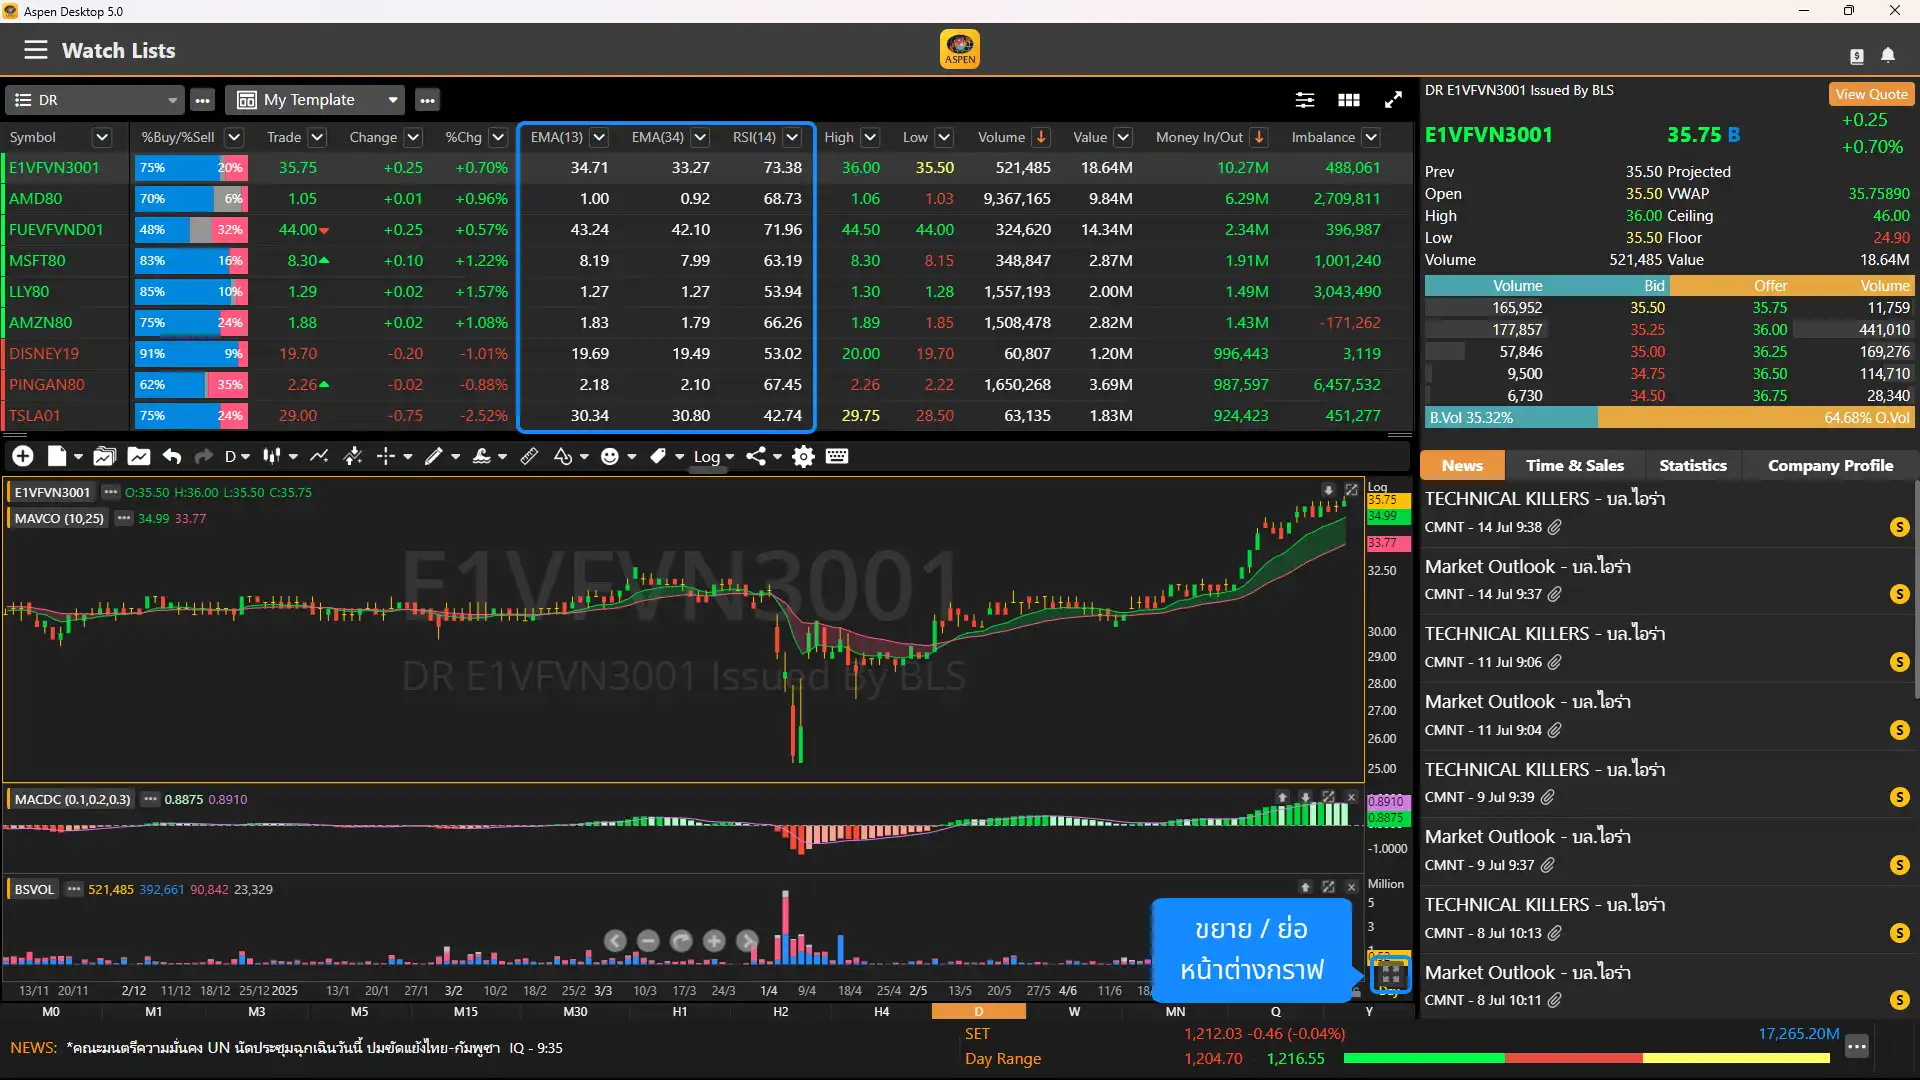Click the chart undo arrow

(x=172, y=457)
